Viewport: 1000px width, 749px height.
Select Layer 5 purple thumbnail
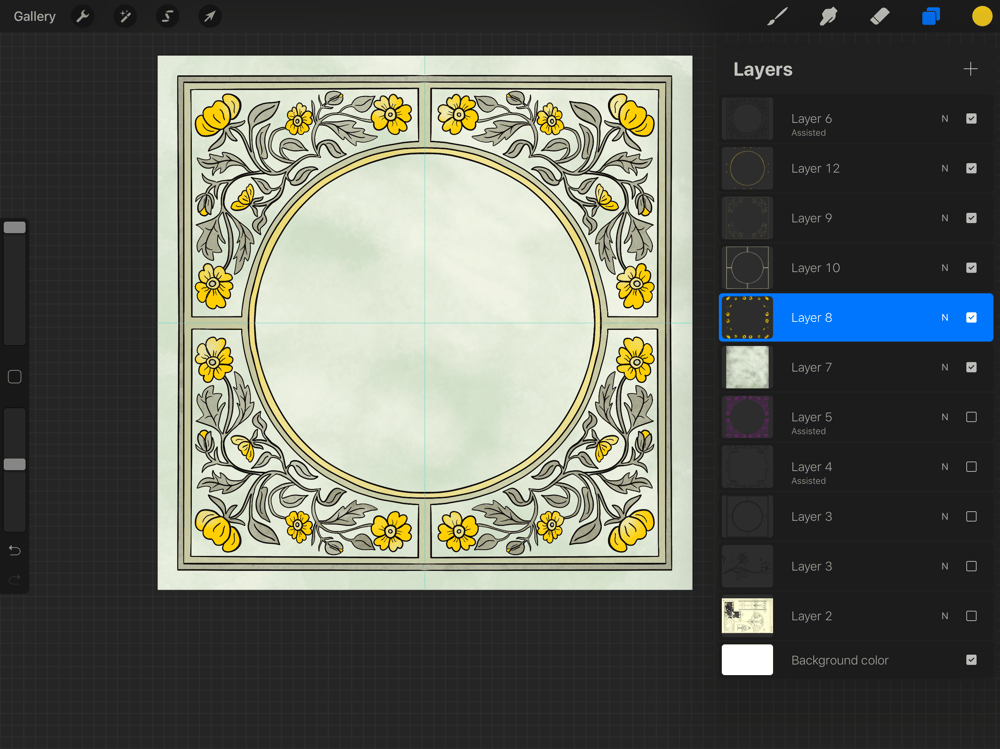(x=747, y=417)
